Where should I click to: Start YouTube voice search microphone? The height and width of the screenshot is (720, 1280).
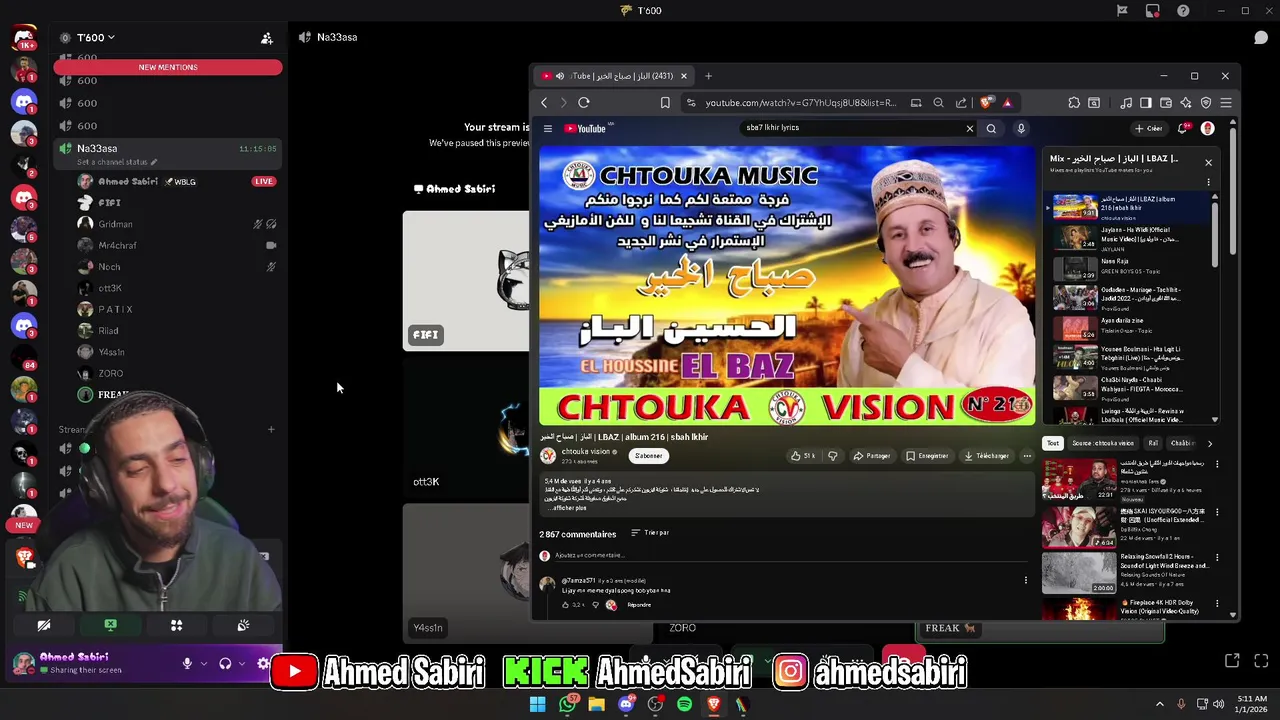click(1021, 128)
